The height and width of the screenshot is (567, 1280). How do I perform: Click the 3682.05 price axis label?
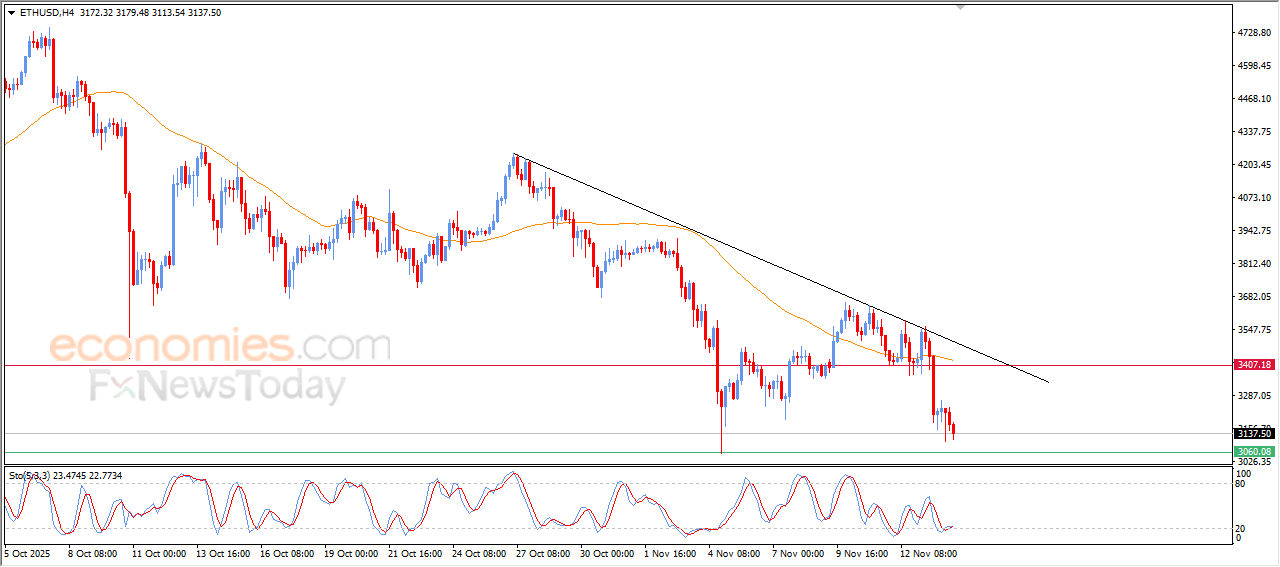1254,297
